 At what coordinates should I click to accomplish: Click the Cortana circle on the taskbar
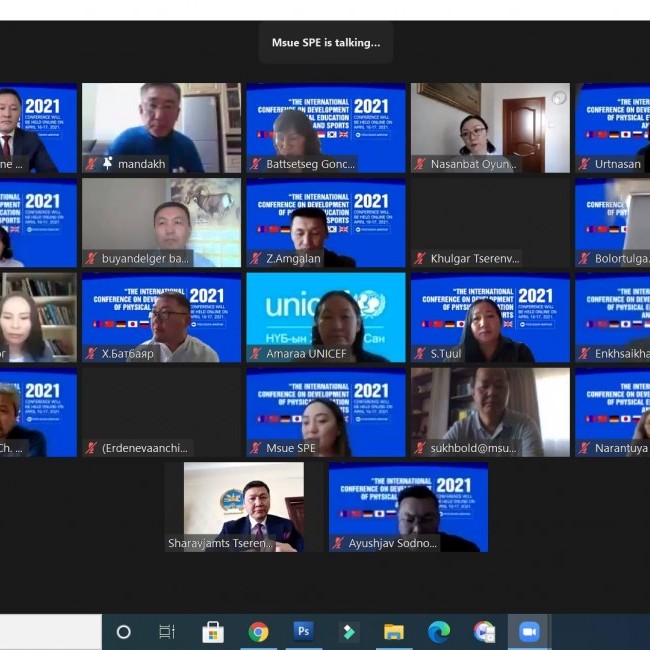[123, 632]
